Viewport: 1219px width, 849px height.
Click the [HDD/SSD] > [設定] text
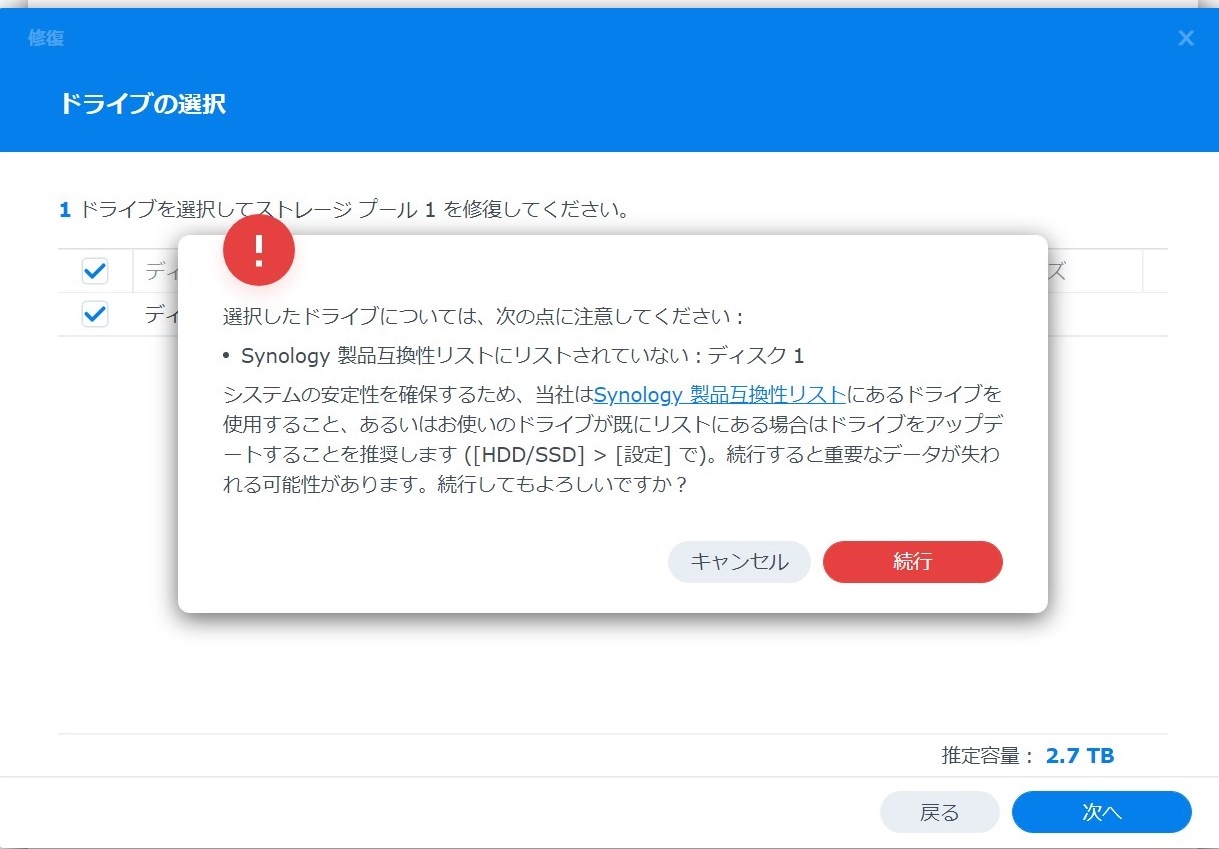(570, 456)
